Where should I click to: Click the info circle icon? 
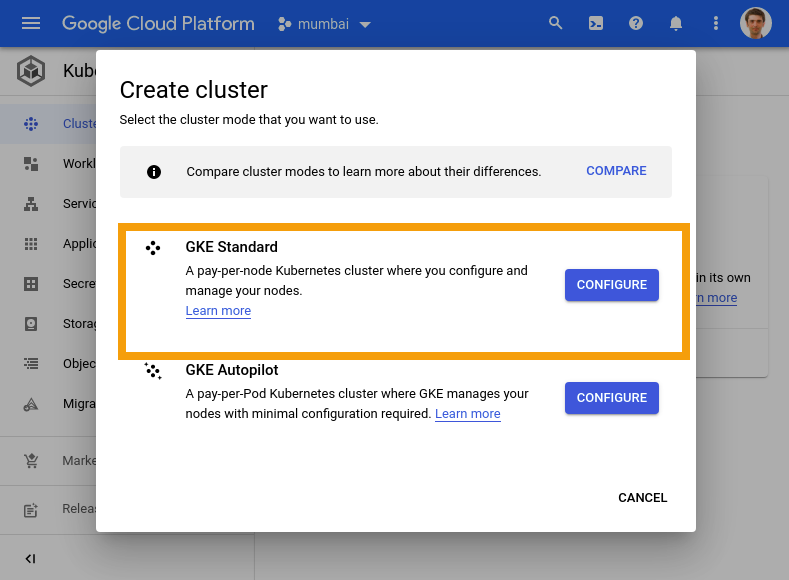tap(153, 172)
